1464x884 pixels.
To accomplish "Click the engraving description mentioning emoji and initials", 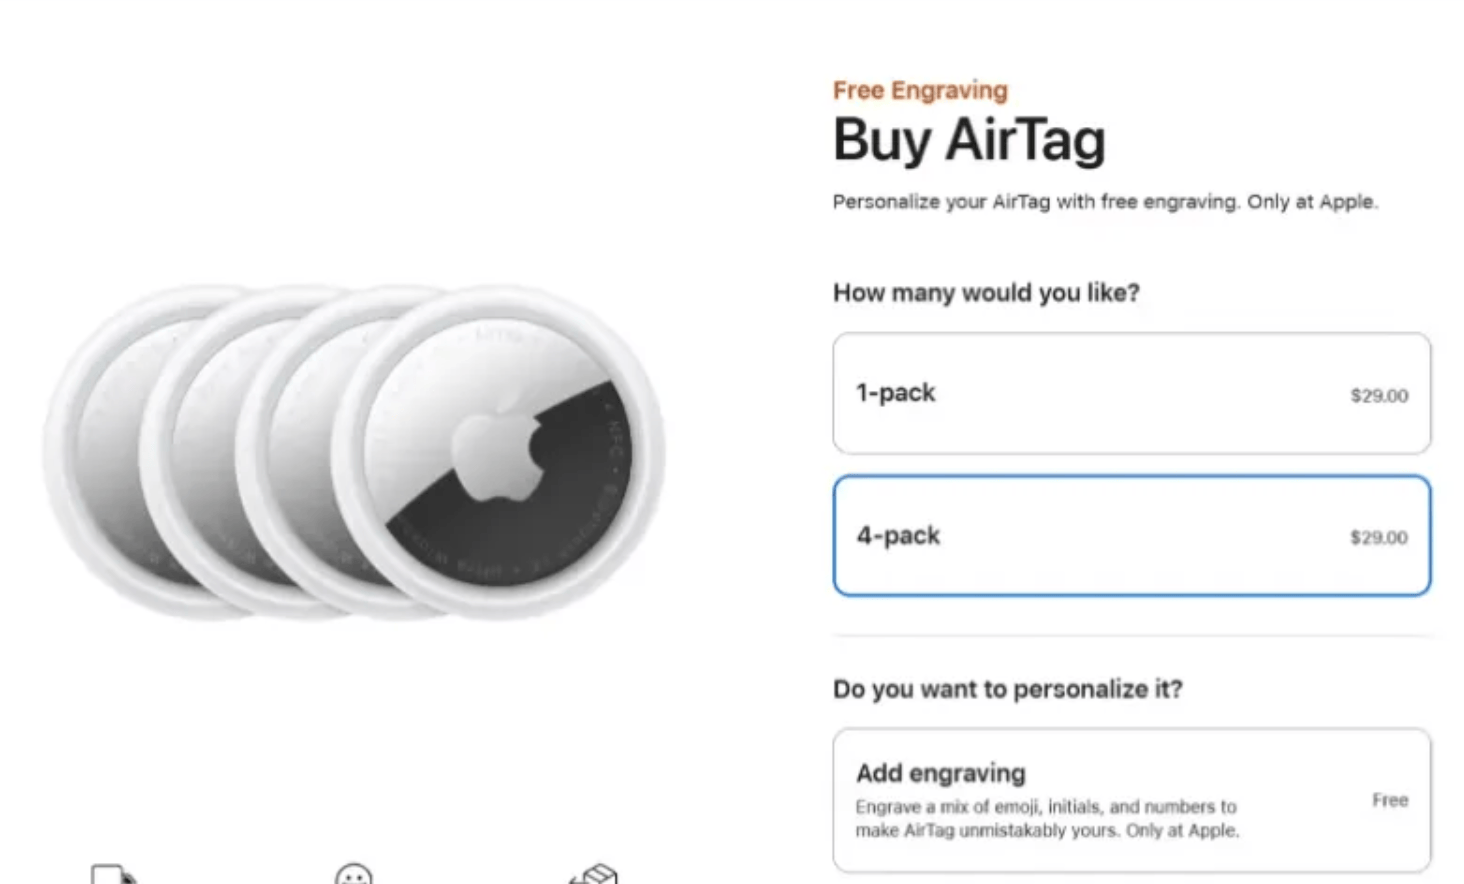I will 1046,819.
